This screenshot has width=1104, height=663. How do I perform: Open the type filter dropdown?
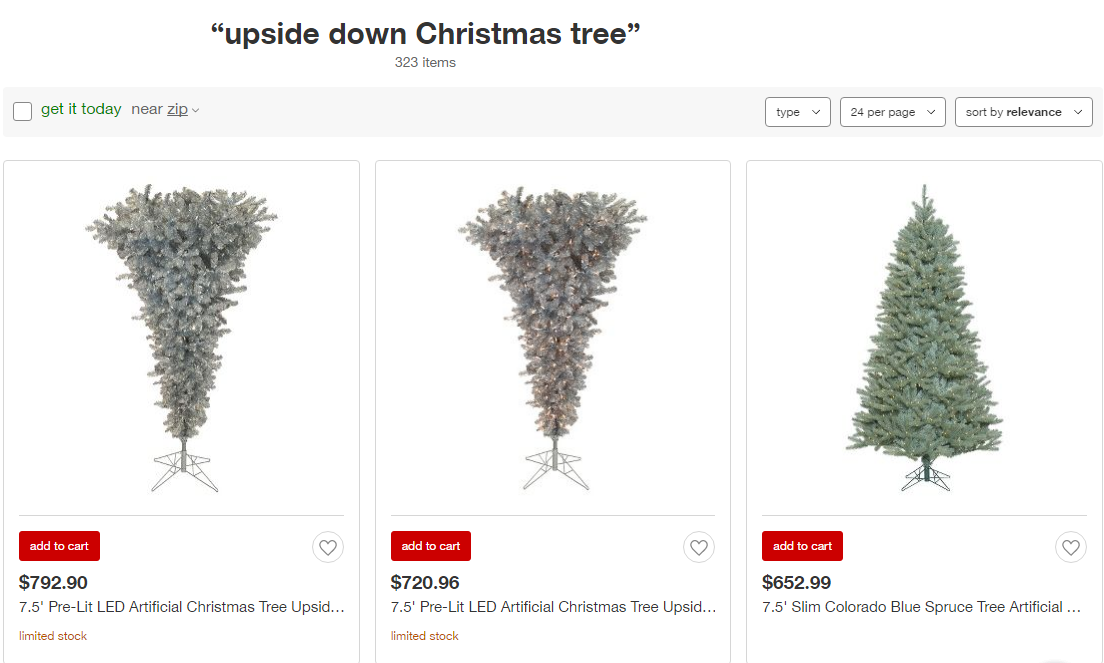(x=797, y=112)
